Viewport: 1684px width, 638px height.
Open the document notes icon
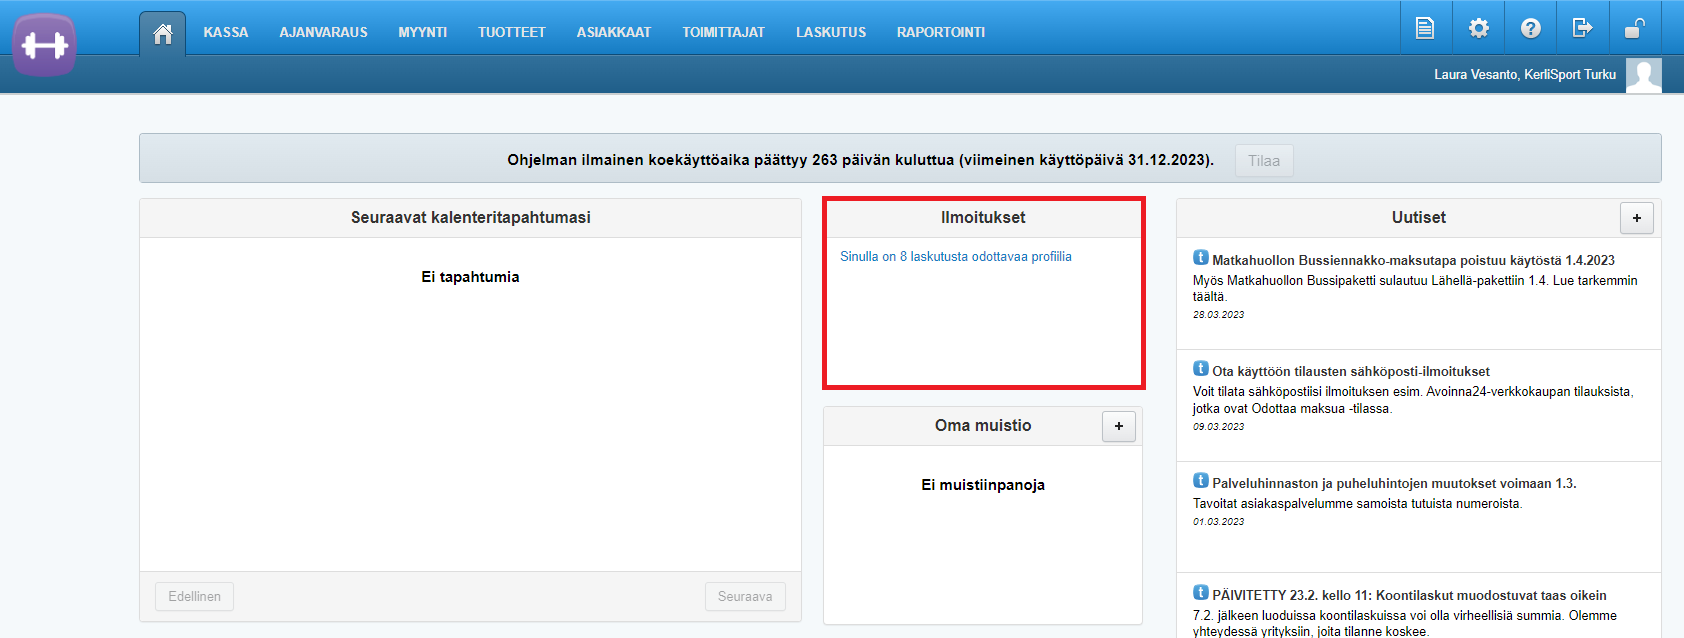pos(1425,28)
